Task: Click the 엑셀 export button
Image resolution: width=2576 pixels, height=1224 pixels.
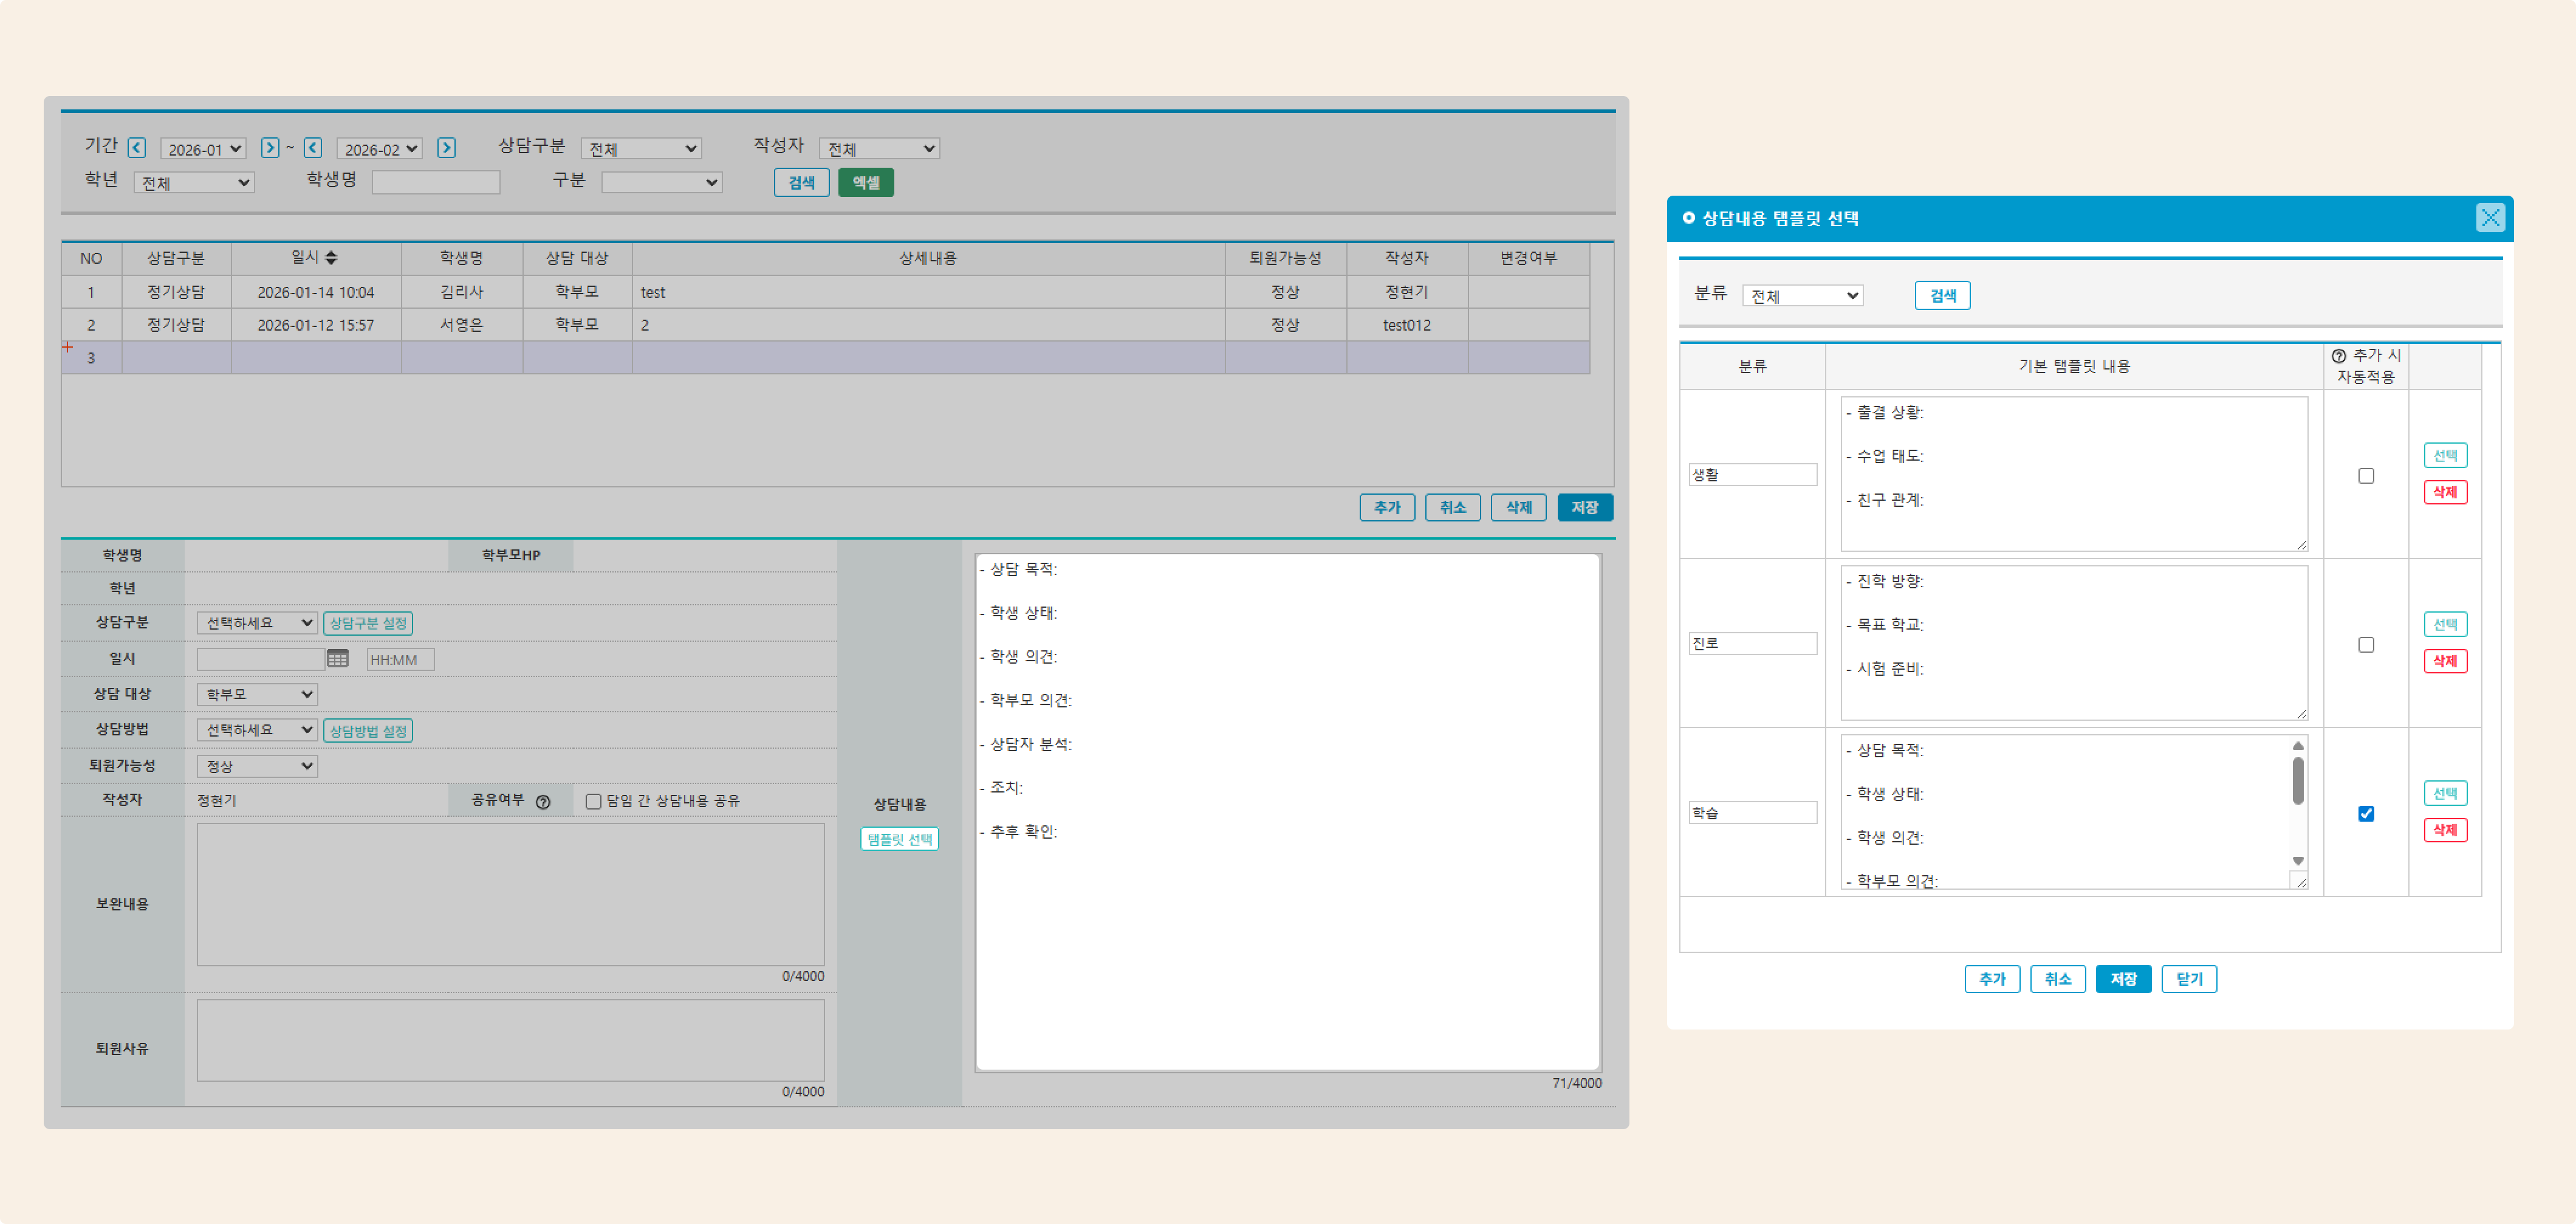Action: coord(865,182)
